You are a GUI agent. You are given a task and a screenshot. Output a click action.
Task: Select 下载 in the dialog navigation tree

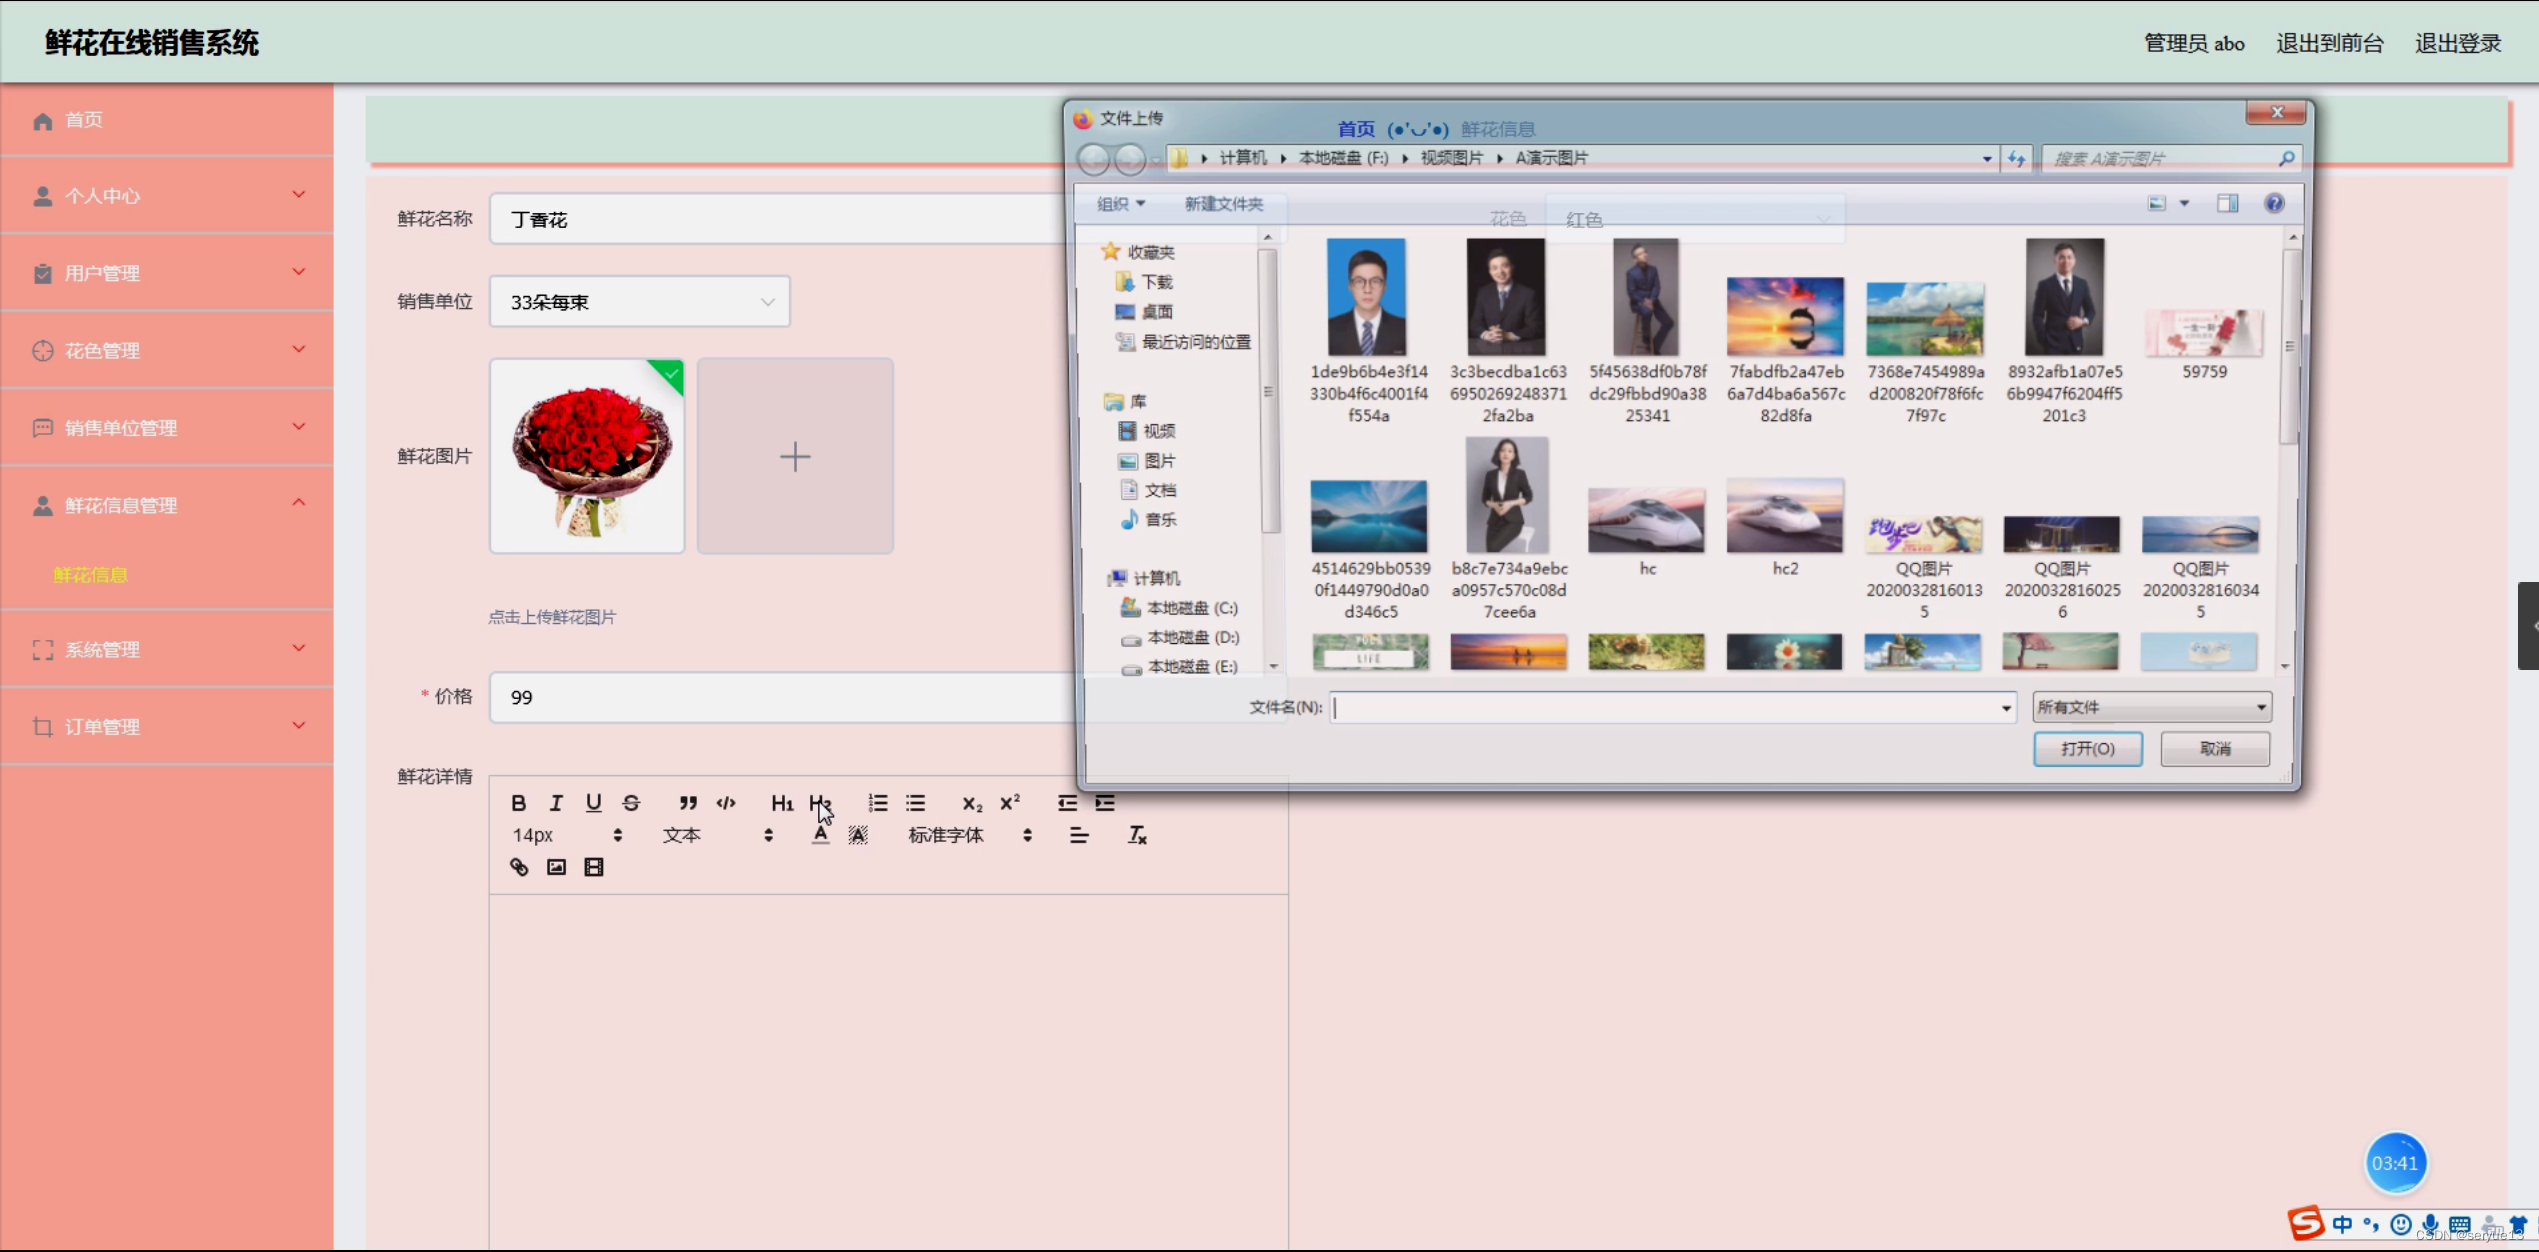1145,282
